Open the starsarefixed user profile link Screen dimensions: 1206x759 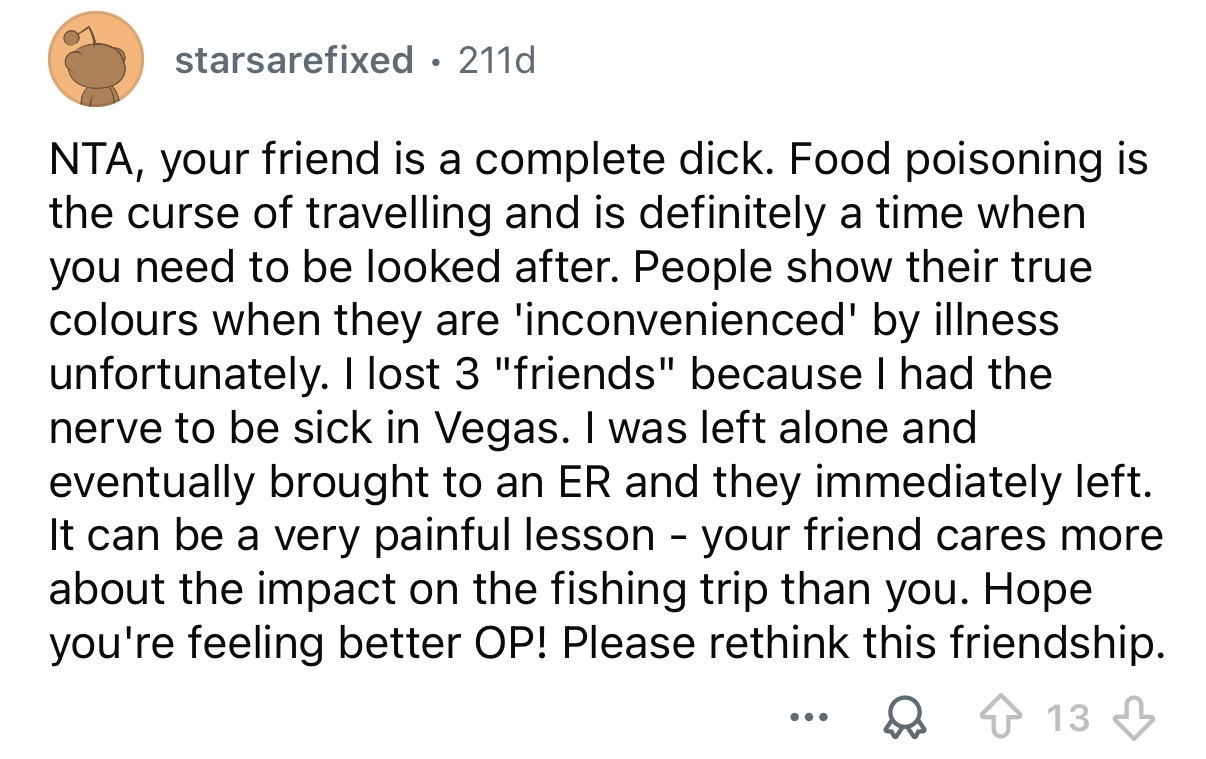tap(294, 61)
